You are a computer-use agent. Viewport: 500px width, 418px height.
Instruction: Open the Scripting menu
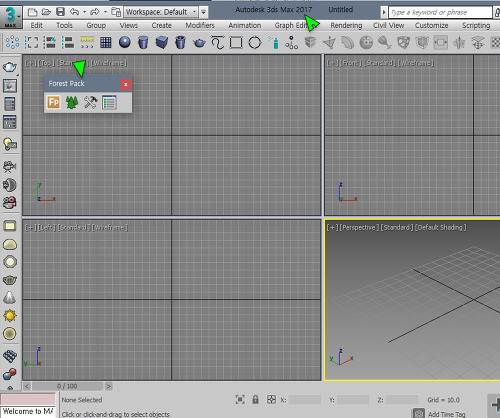[x=476, y=25]
